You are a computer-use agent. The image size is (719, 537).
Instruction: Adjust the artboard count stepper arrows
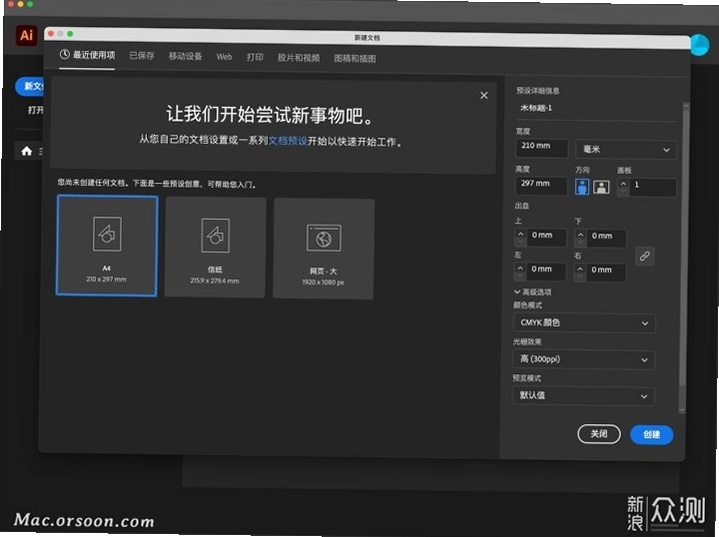click(x=623, y=188)
